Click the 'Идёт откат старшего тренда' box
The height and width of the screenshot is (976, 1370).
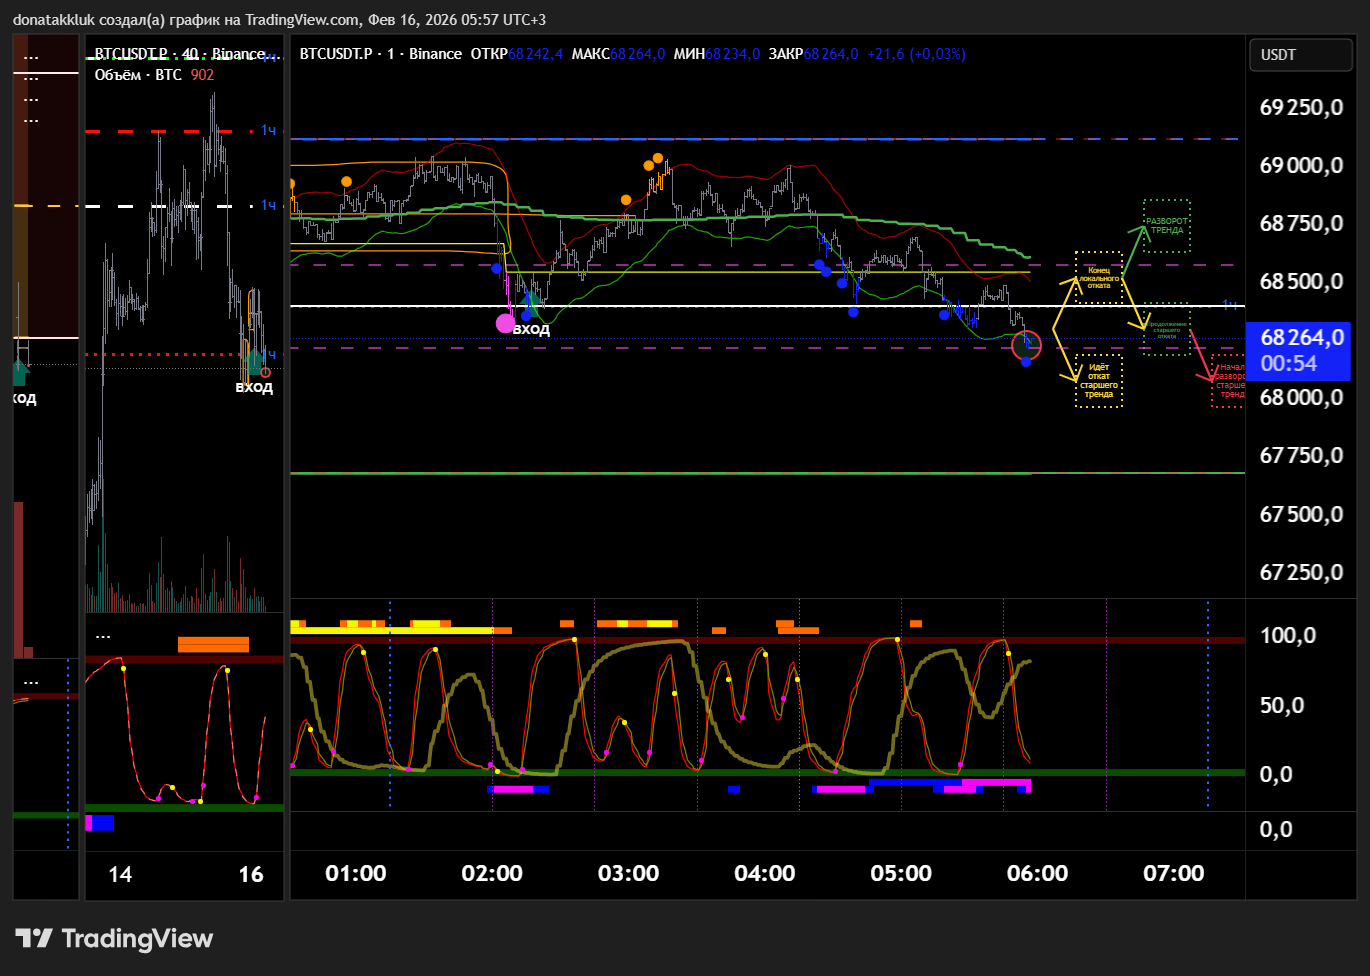click(x=1099, y=381)
